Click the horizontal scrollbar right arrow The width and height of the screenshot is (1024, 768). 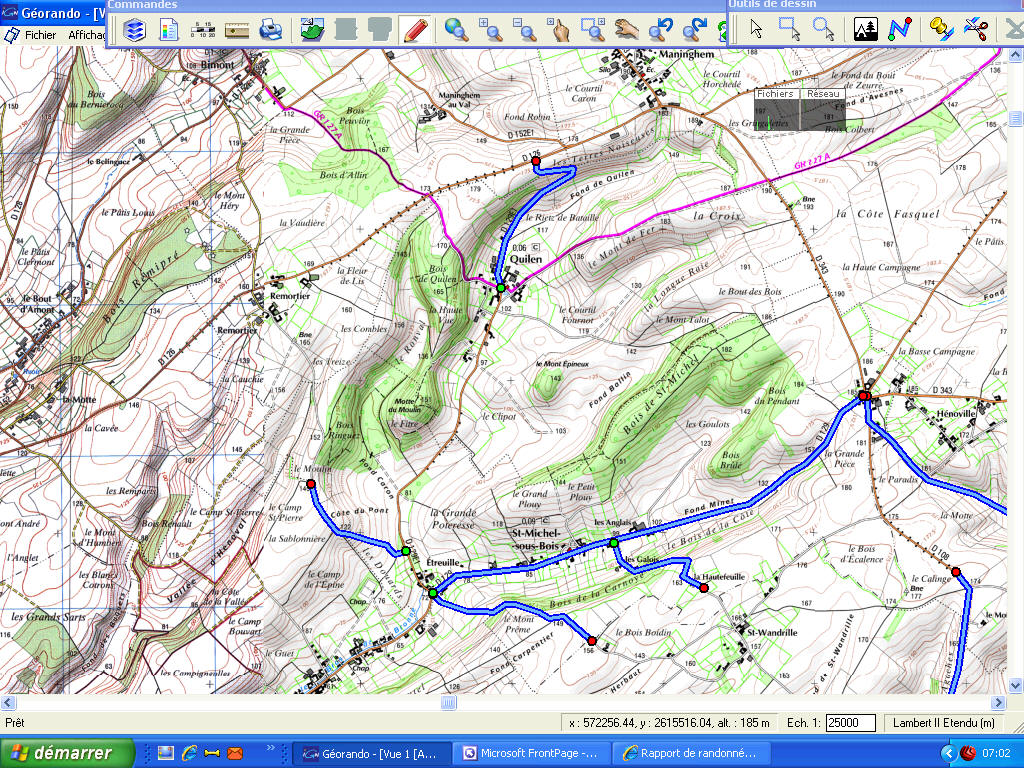point(999,703)
